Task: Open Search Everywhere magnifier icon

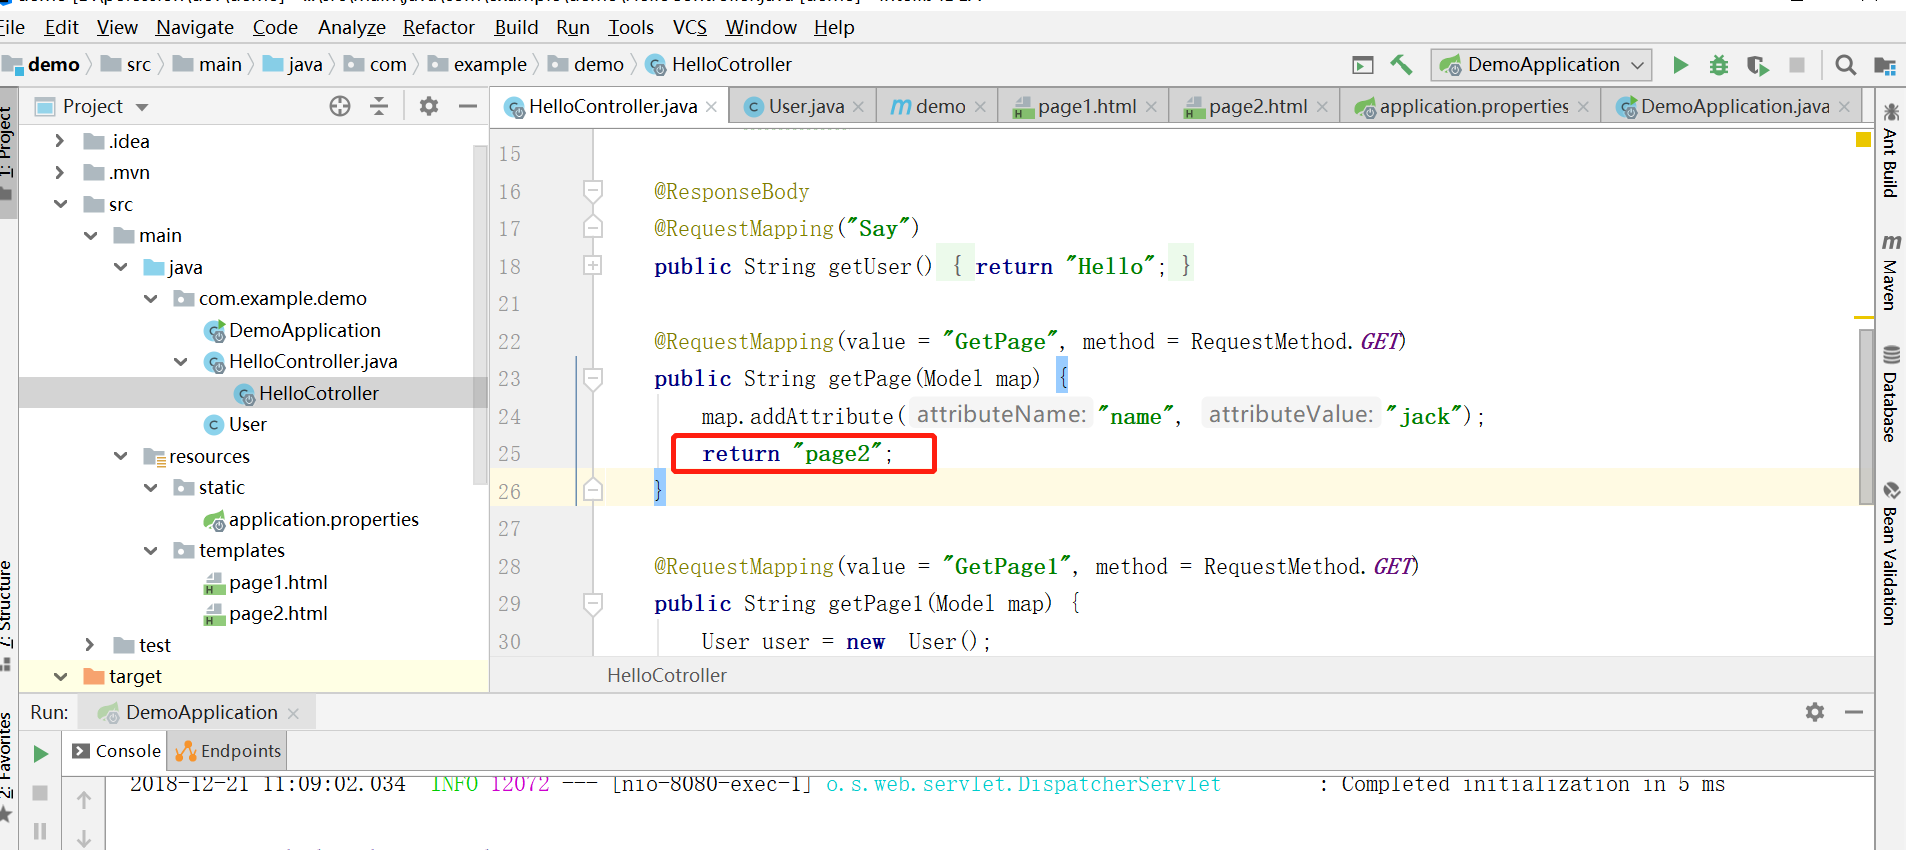Action: 1845,65
